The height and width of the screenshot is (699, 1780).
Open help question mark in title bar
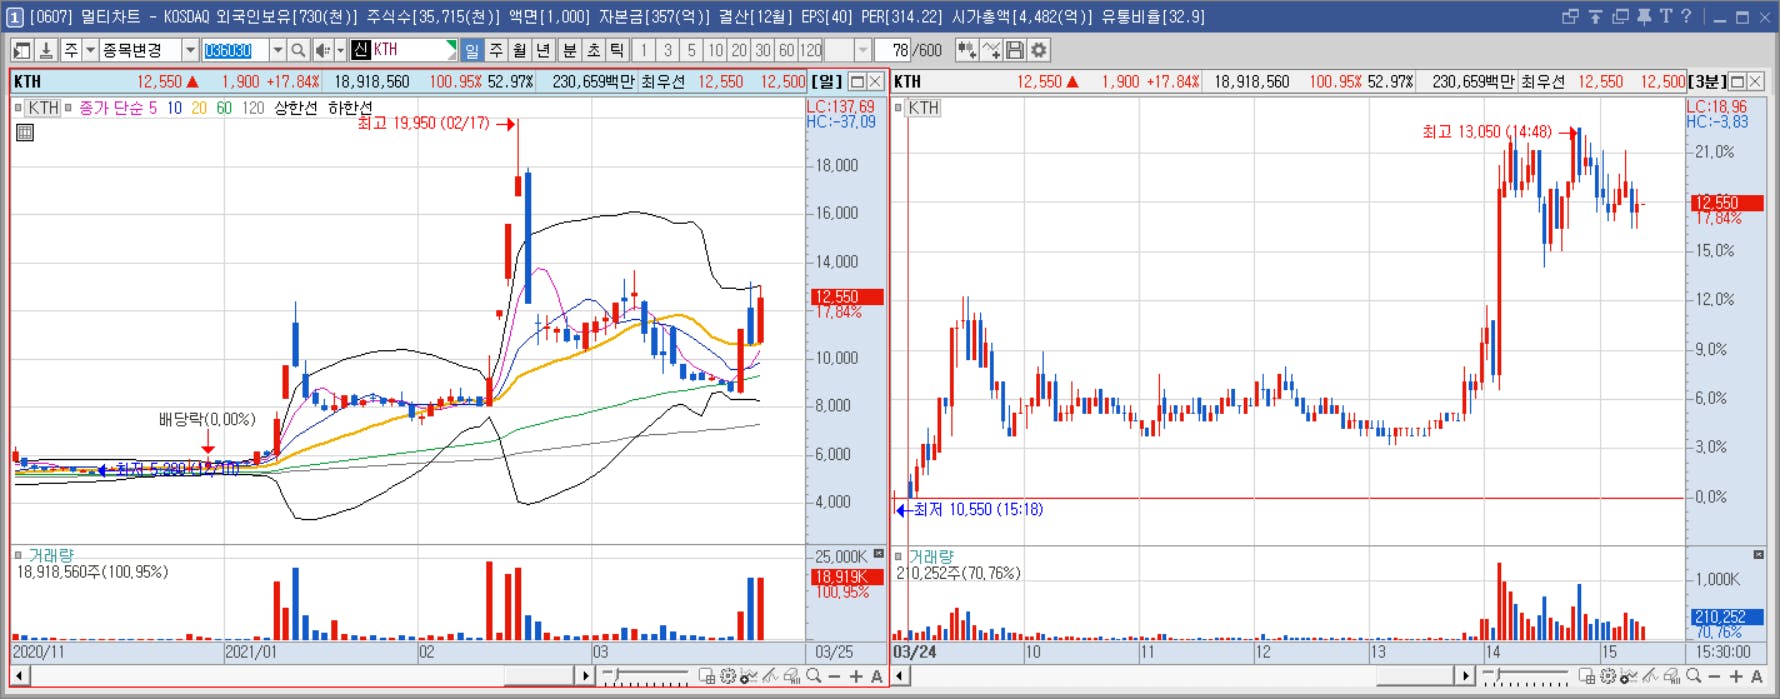[1686, 16]
